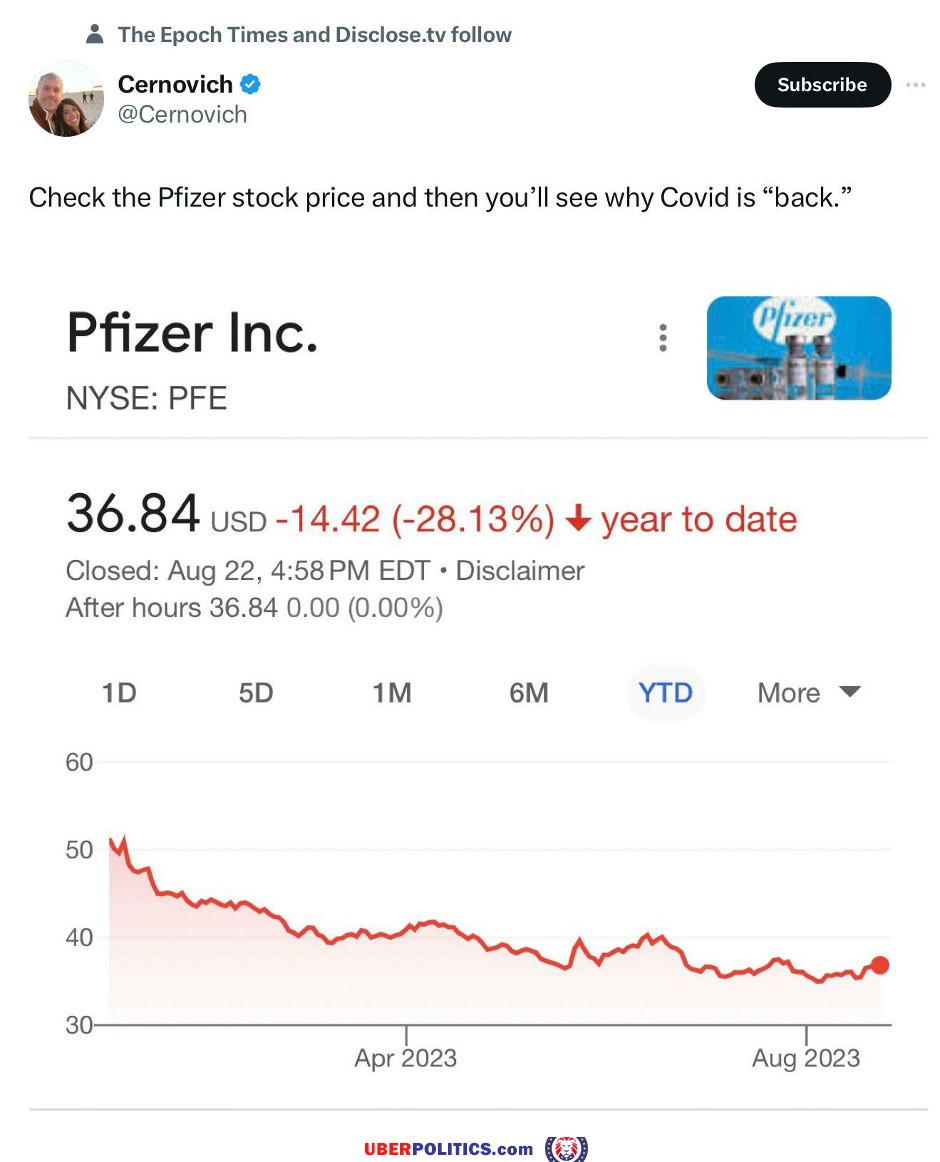Select the YTD range tab
Screen dimensions: 940x1162
click(665, 693)
